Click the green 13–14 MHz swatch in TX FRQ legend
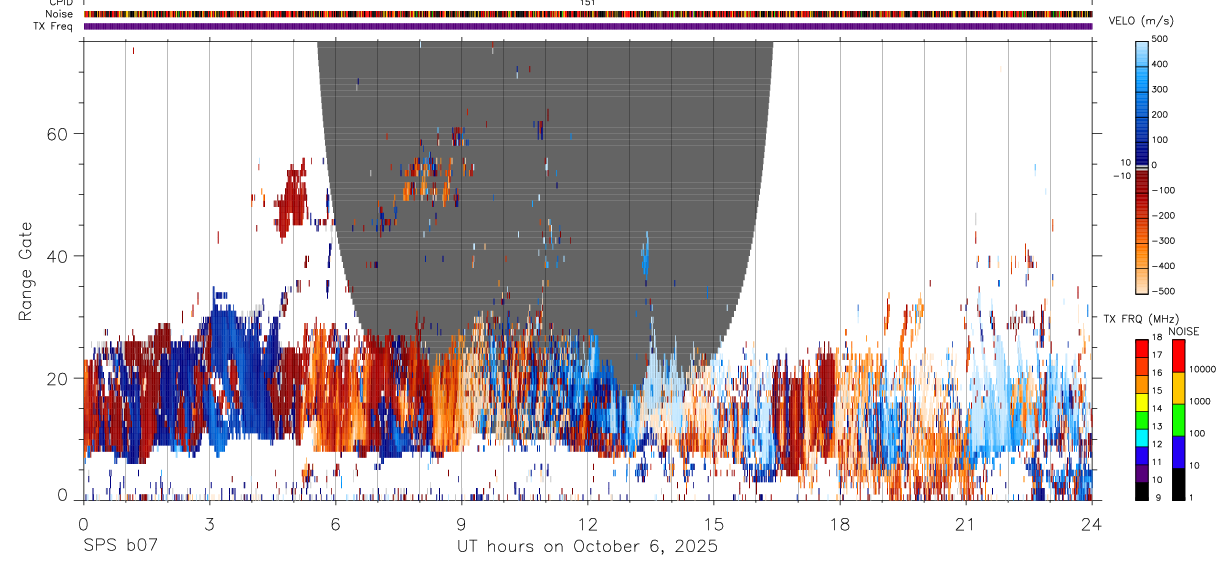The image size is (1228, 567). [x=1142, y=420]
